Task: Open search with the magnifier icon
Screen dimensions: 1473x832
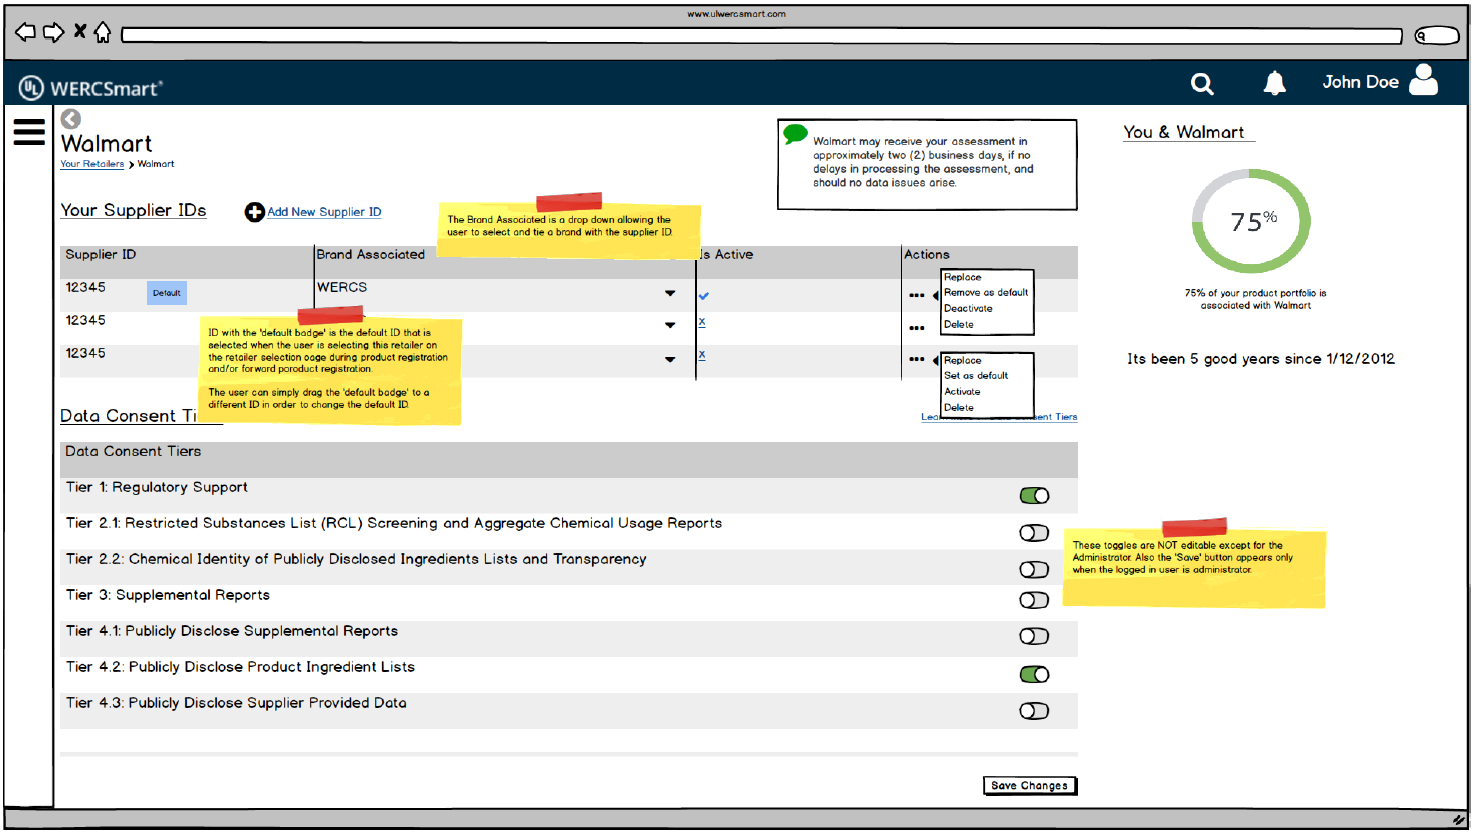Action: click(1202, 84)
